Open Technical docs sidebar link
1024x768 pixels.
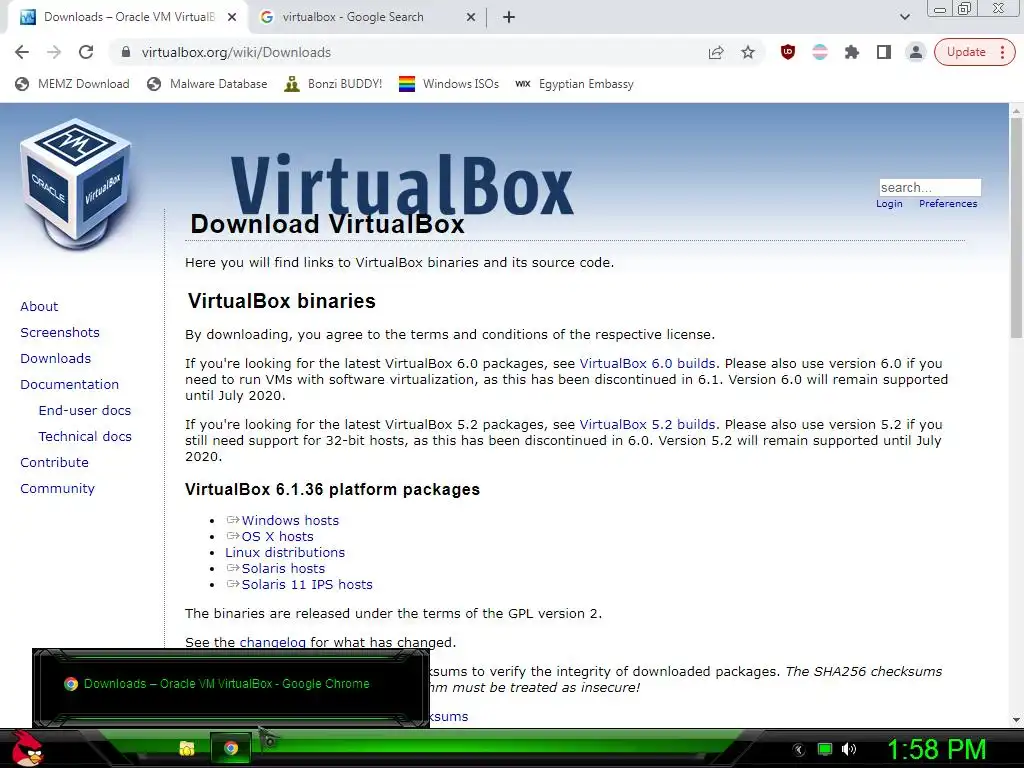[x=85, y=436]
